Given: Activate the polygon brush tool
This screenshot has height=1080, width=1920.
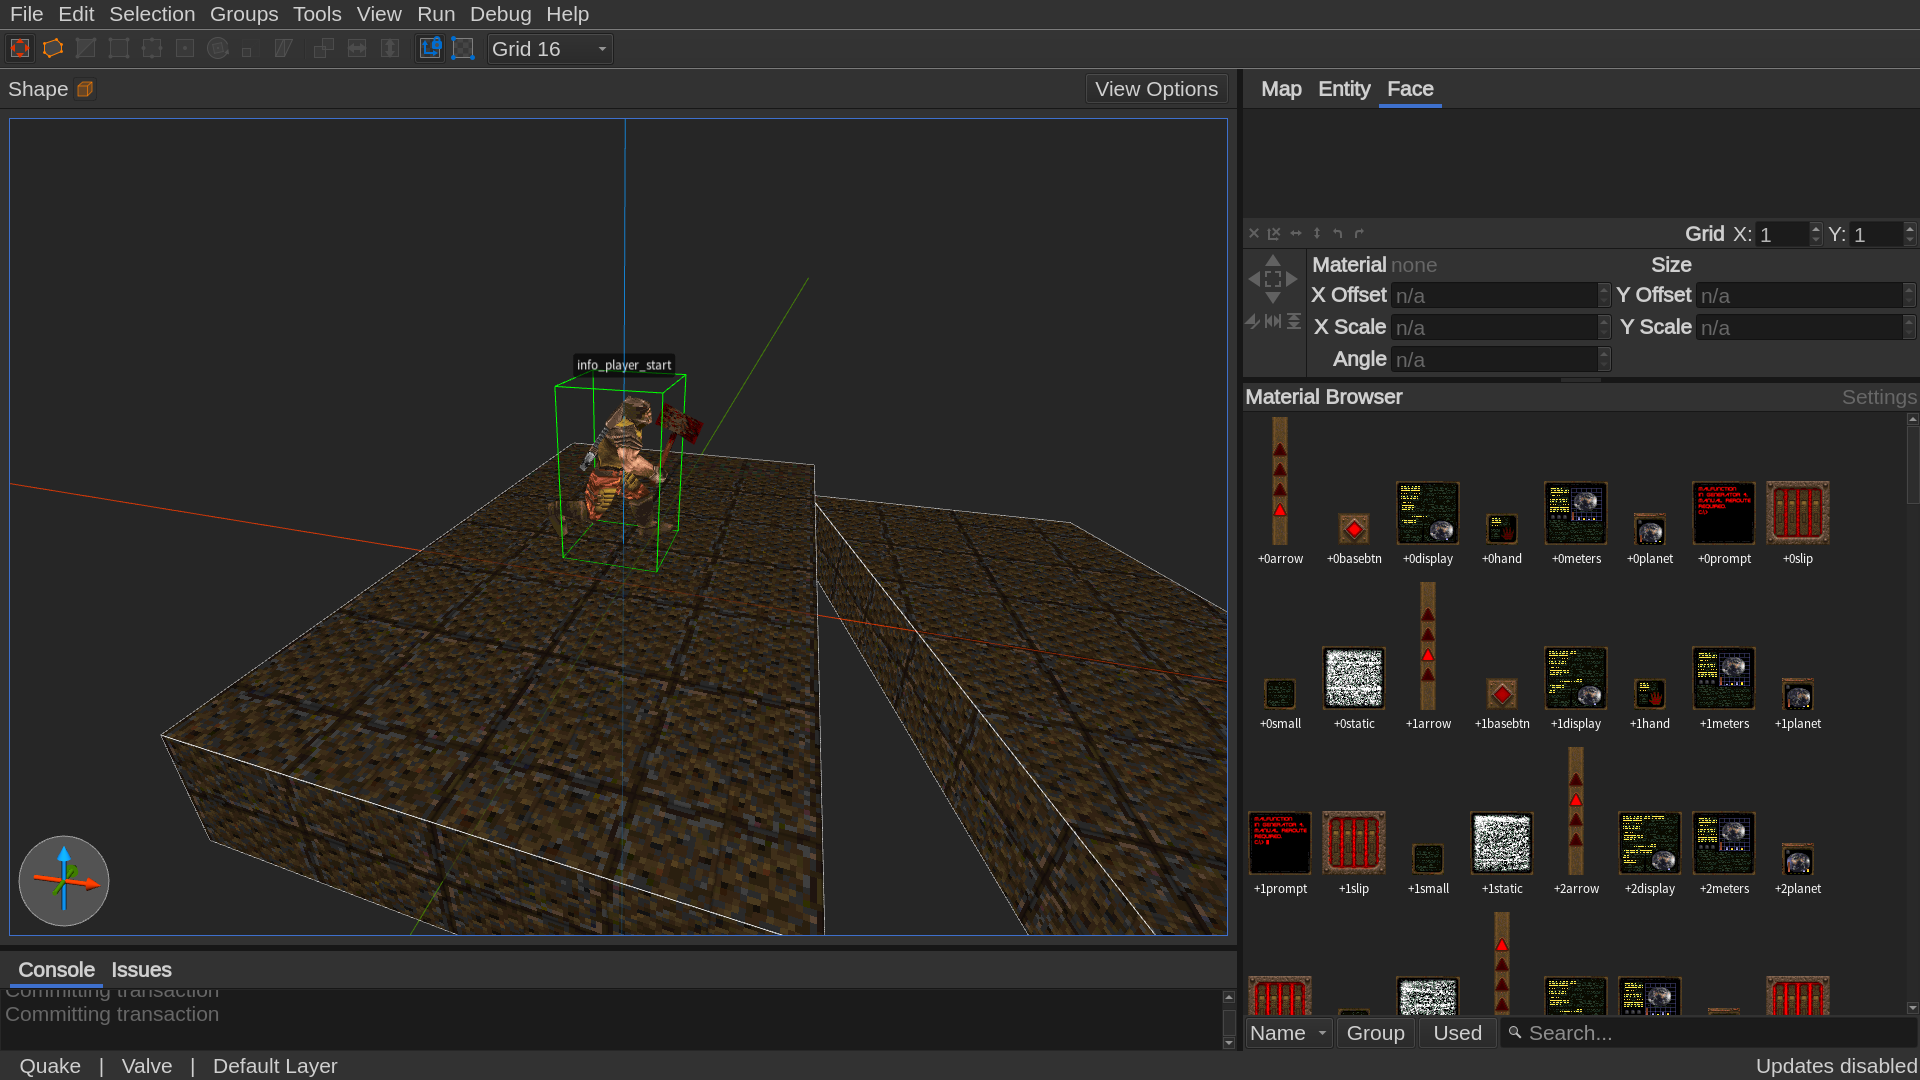Looking at the screenshot, I should 53,48.
